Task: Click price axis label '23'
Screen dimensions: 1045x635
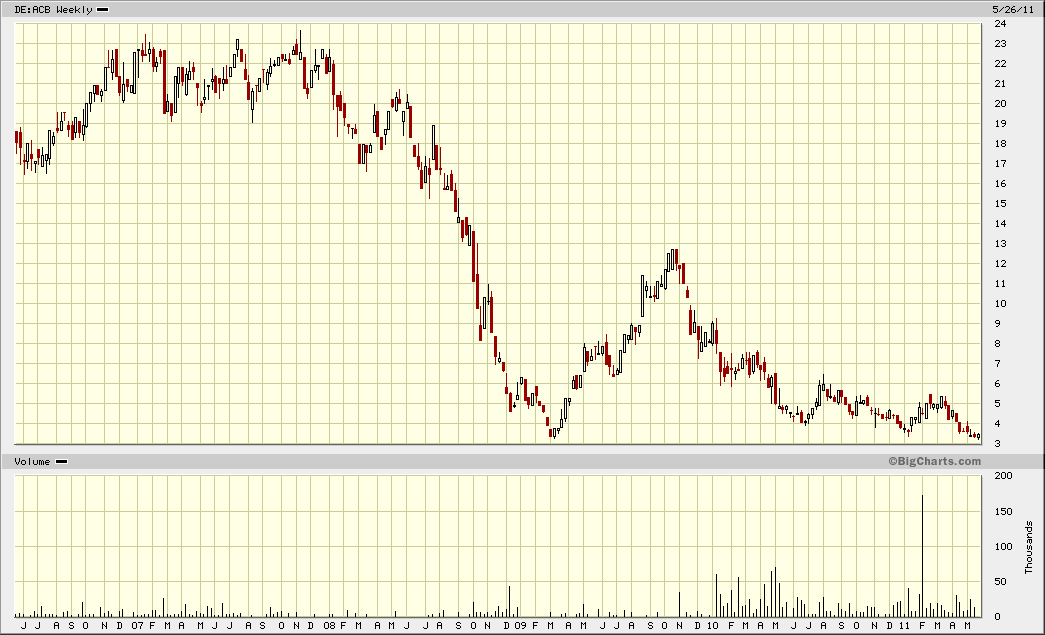Action: 1000,43
